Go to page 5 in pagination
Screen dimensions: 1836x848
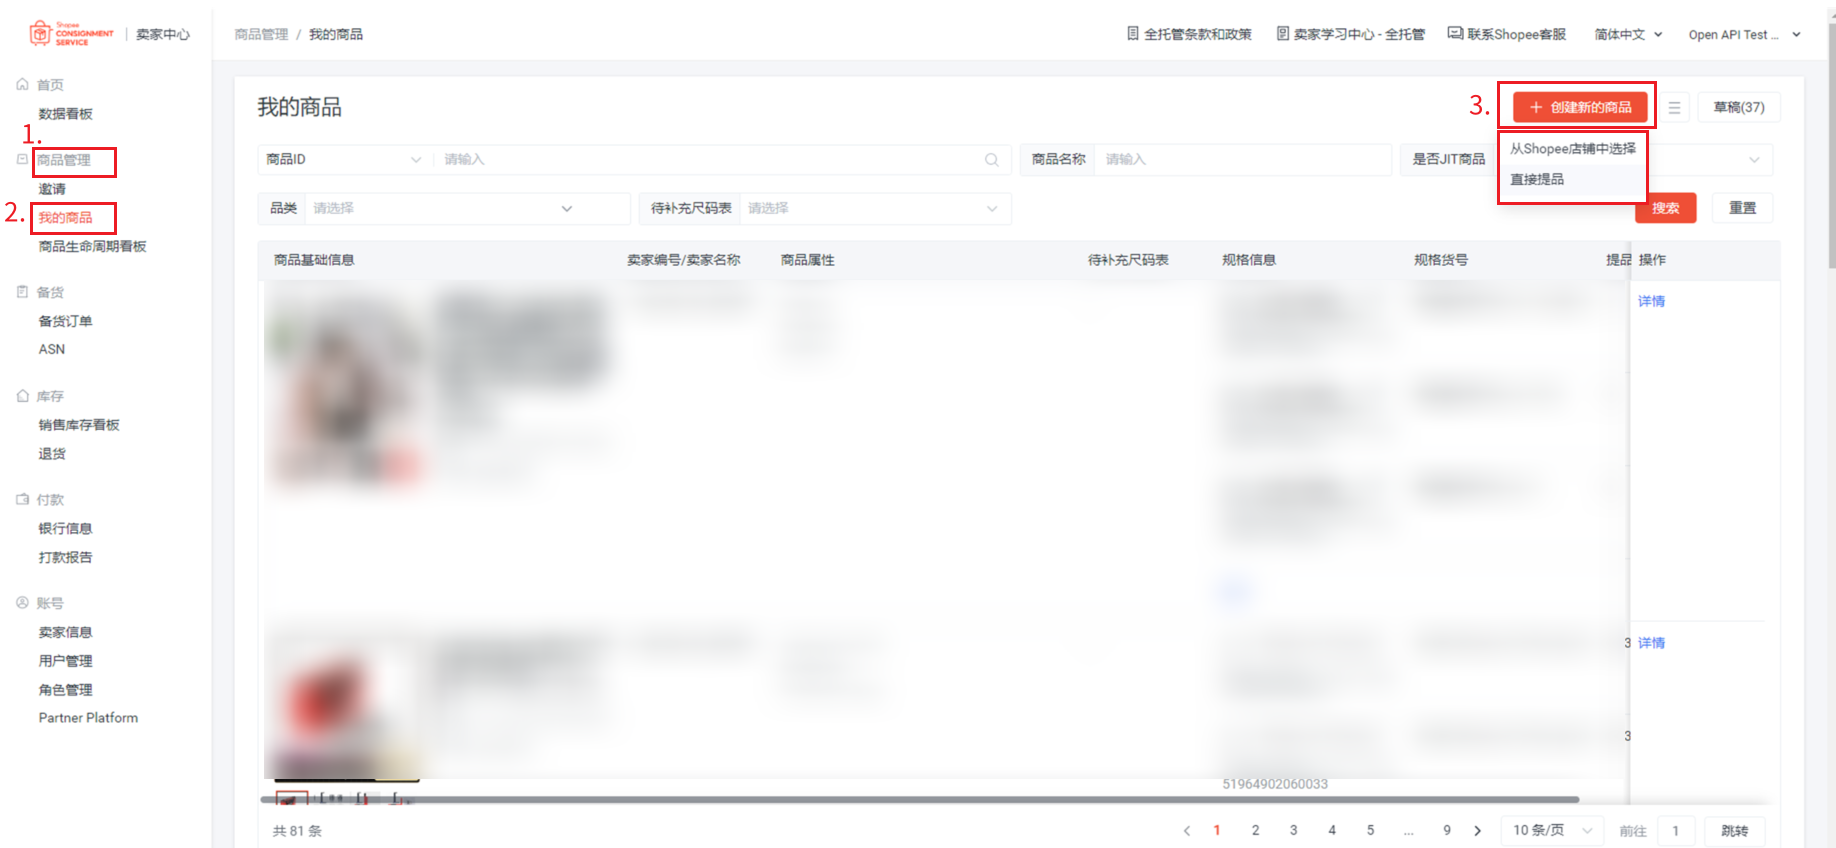coord(1370,830)
